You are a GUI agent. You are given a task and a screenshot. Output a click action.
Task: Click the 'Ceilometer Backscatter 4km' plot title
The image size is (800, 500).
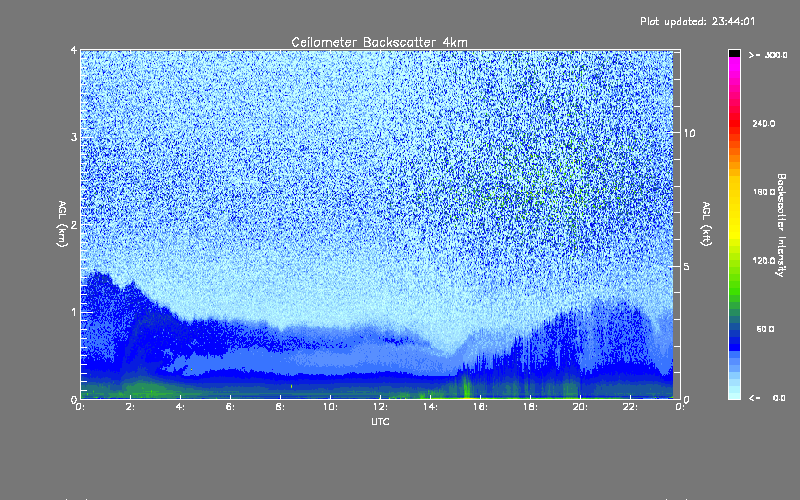point(379,42)
